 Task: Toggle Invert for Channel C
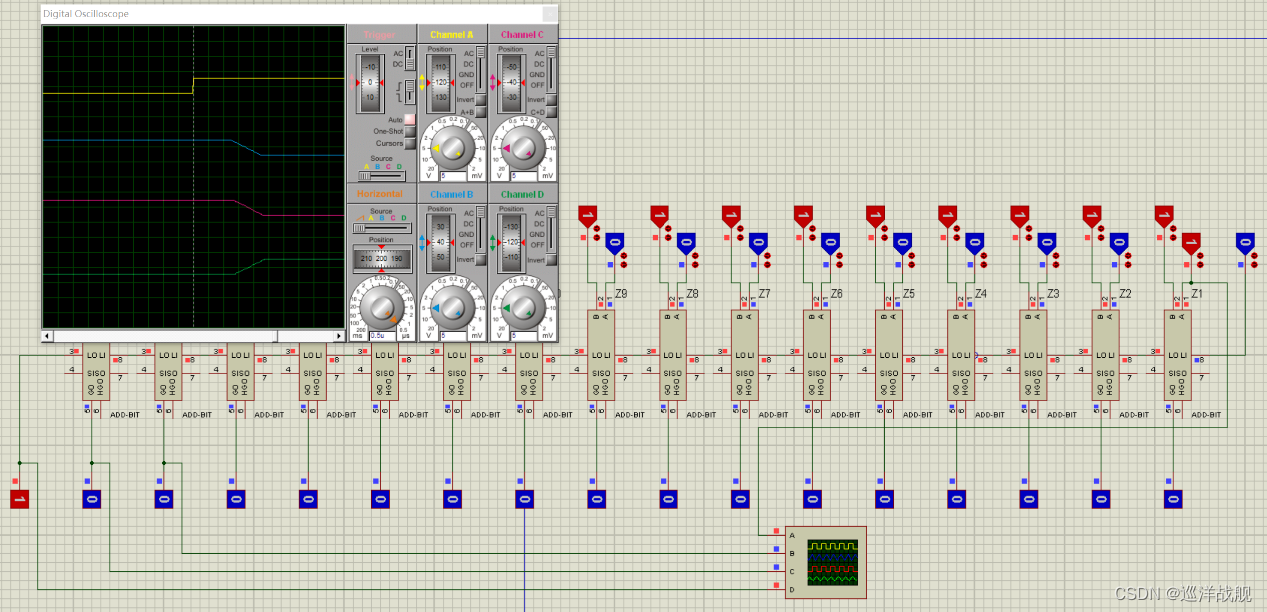pos(551,99)
